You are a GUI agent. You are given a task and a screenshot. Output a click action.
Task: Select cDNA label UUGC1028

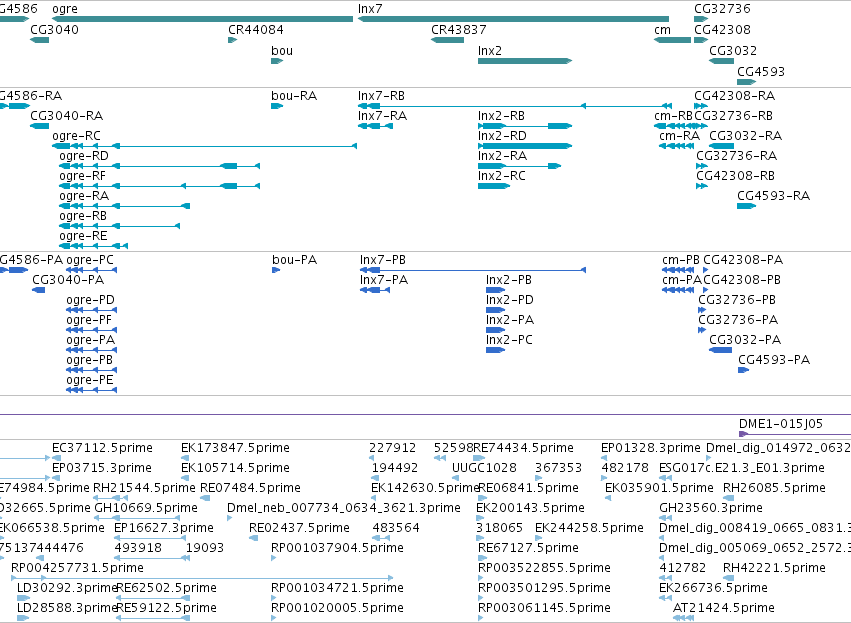[484, 468]
